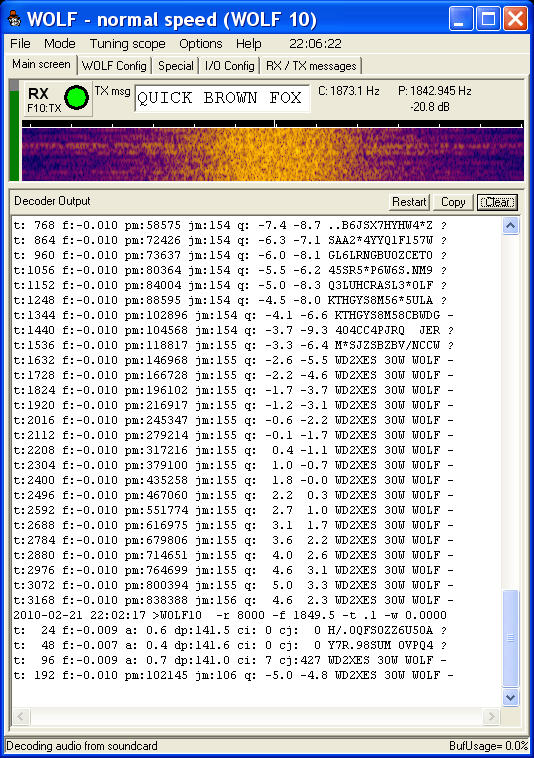Open the Options menu

(201, 44)
